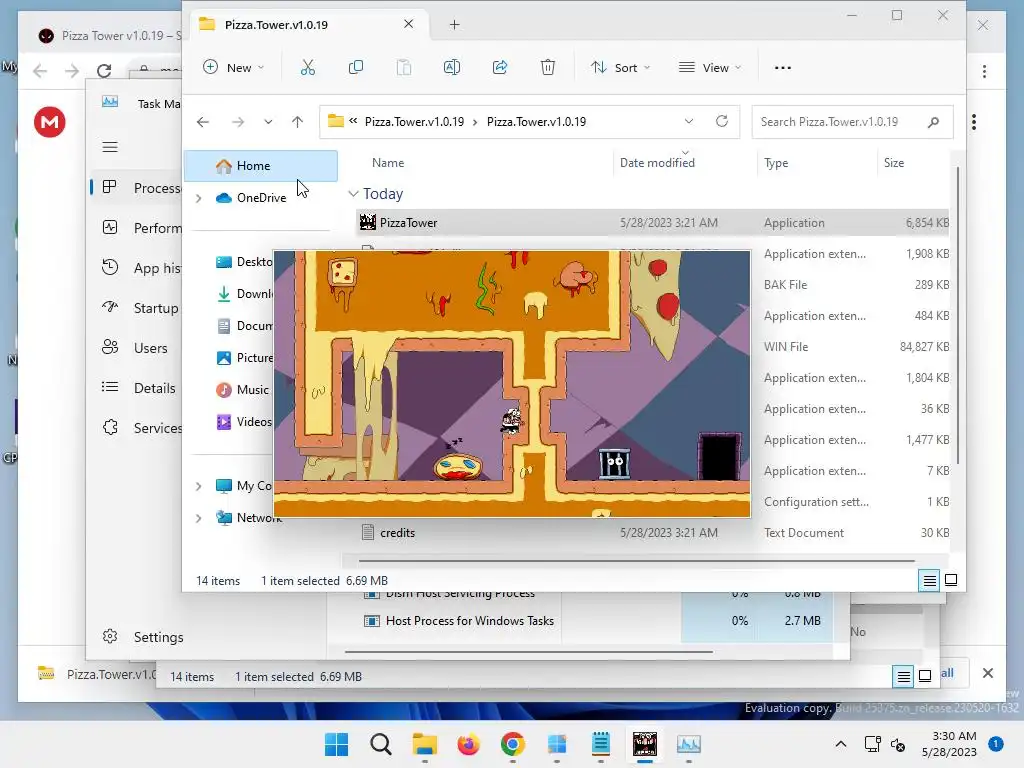The width and height of the screenshot is (1024, 768).
Task: Open the See more ellipsis in Explorer toolbar
Action: point(782,68)
